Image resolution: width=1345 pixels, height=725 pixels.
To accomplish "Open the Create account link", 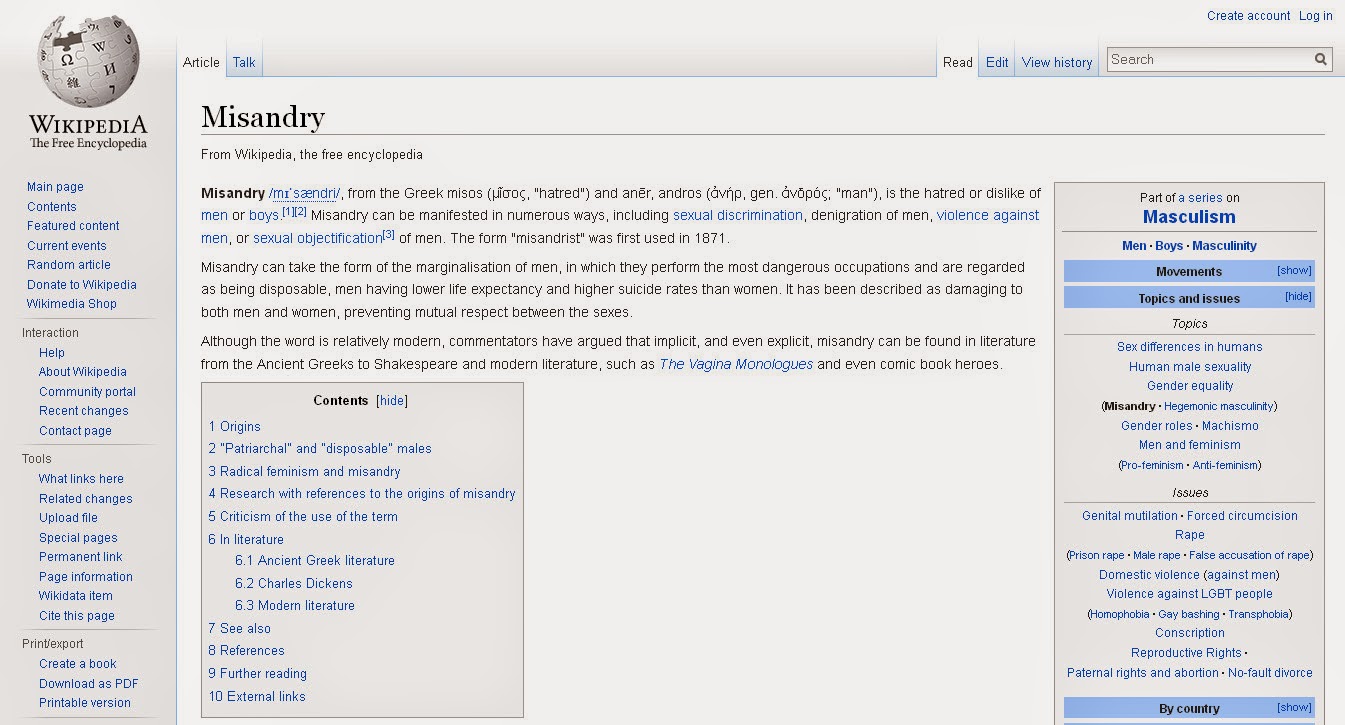I will pyautogui.click(x=1248, y=15).
